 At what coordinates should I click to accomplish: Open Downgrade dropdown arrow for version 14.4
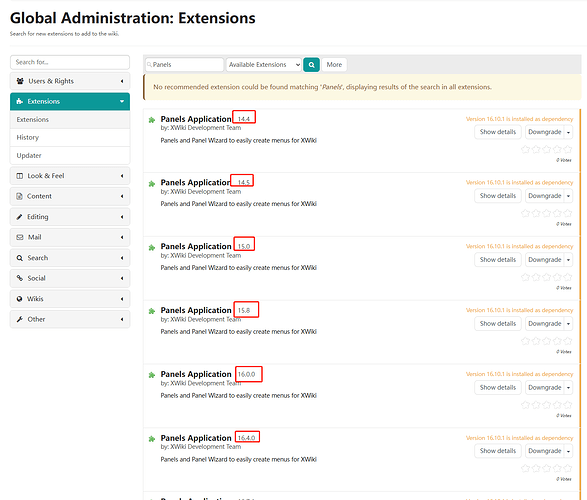coord(568,132)
